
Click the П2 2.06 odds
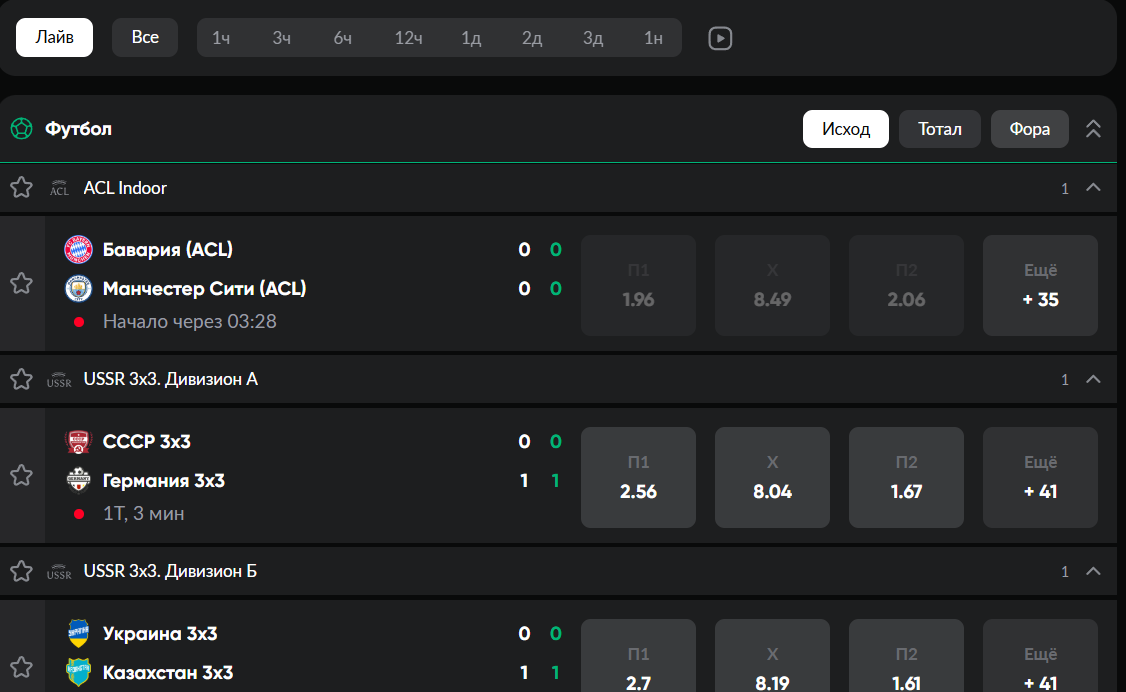[906, 286]
